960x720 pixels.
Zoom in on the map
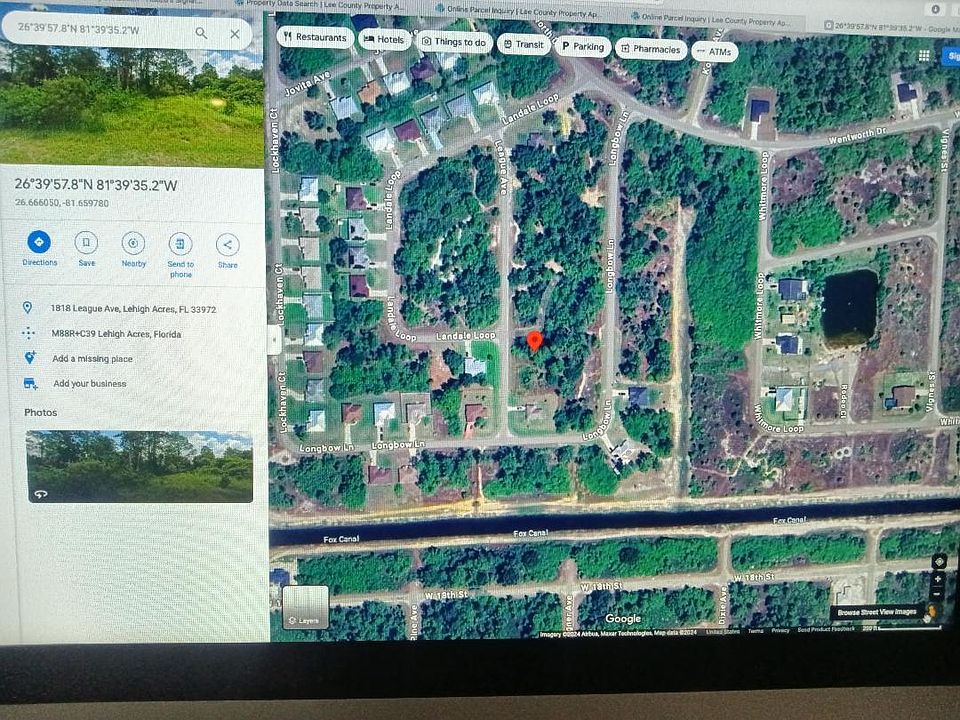click(938, 579)
